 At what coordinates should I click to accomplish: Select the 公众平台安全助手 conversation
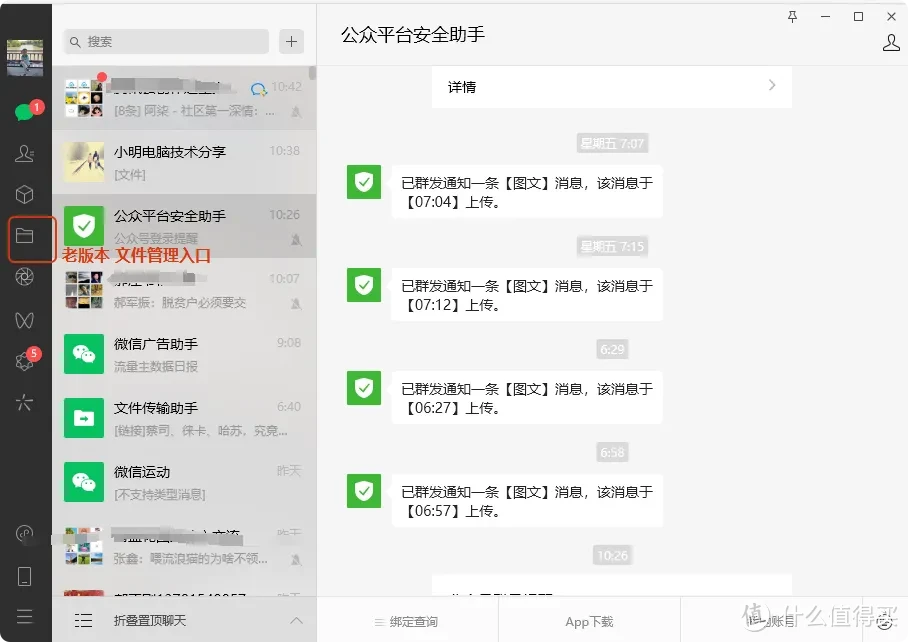point(184,226)
